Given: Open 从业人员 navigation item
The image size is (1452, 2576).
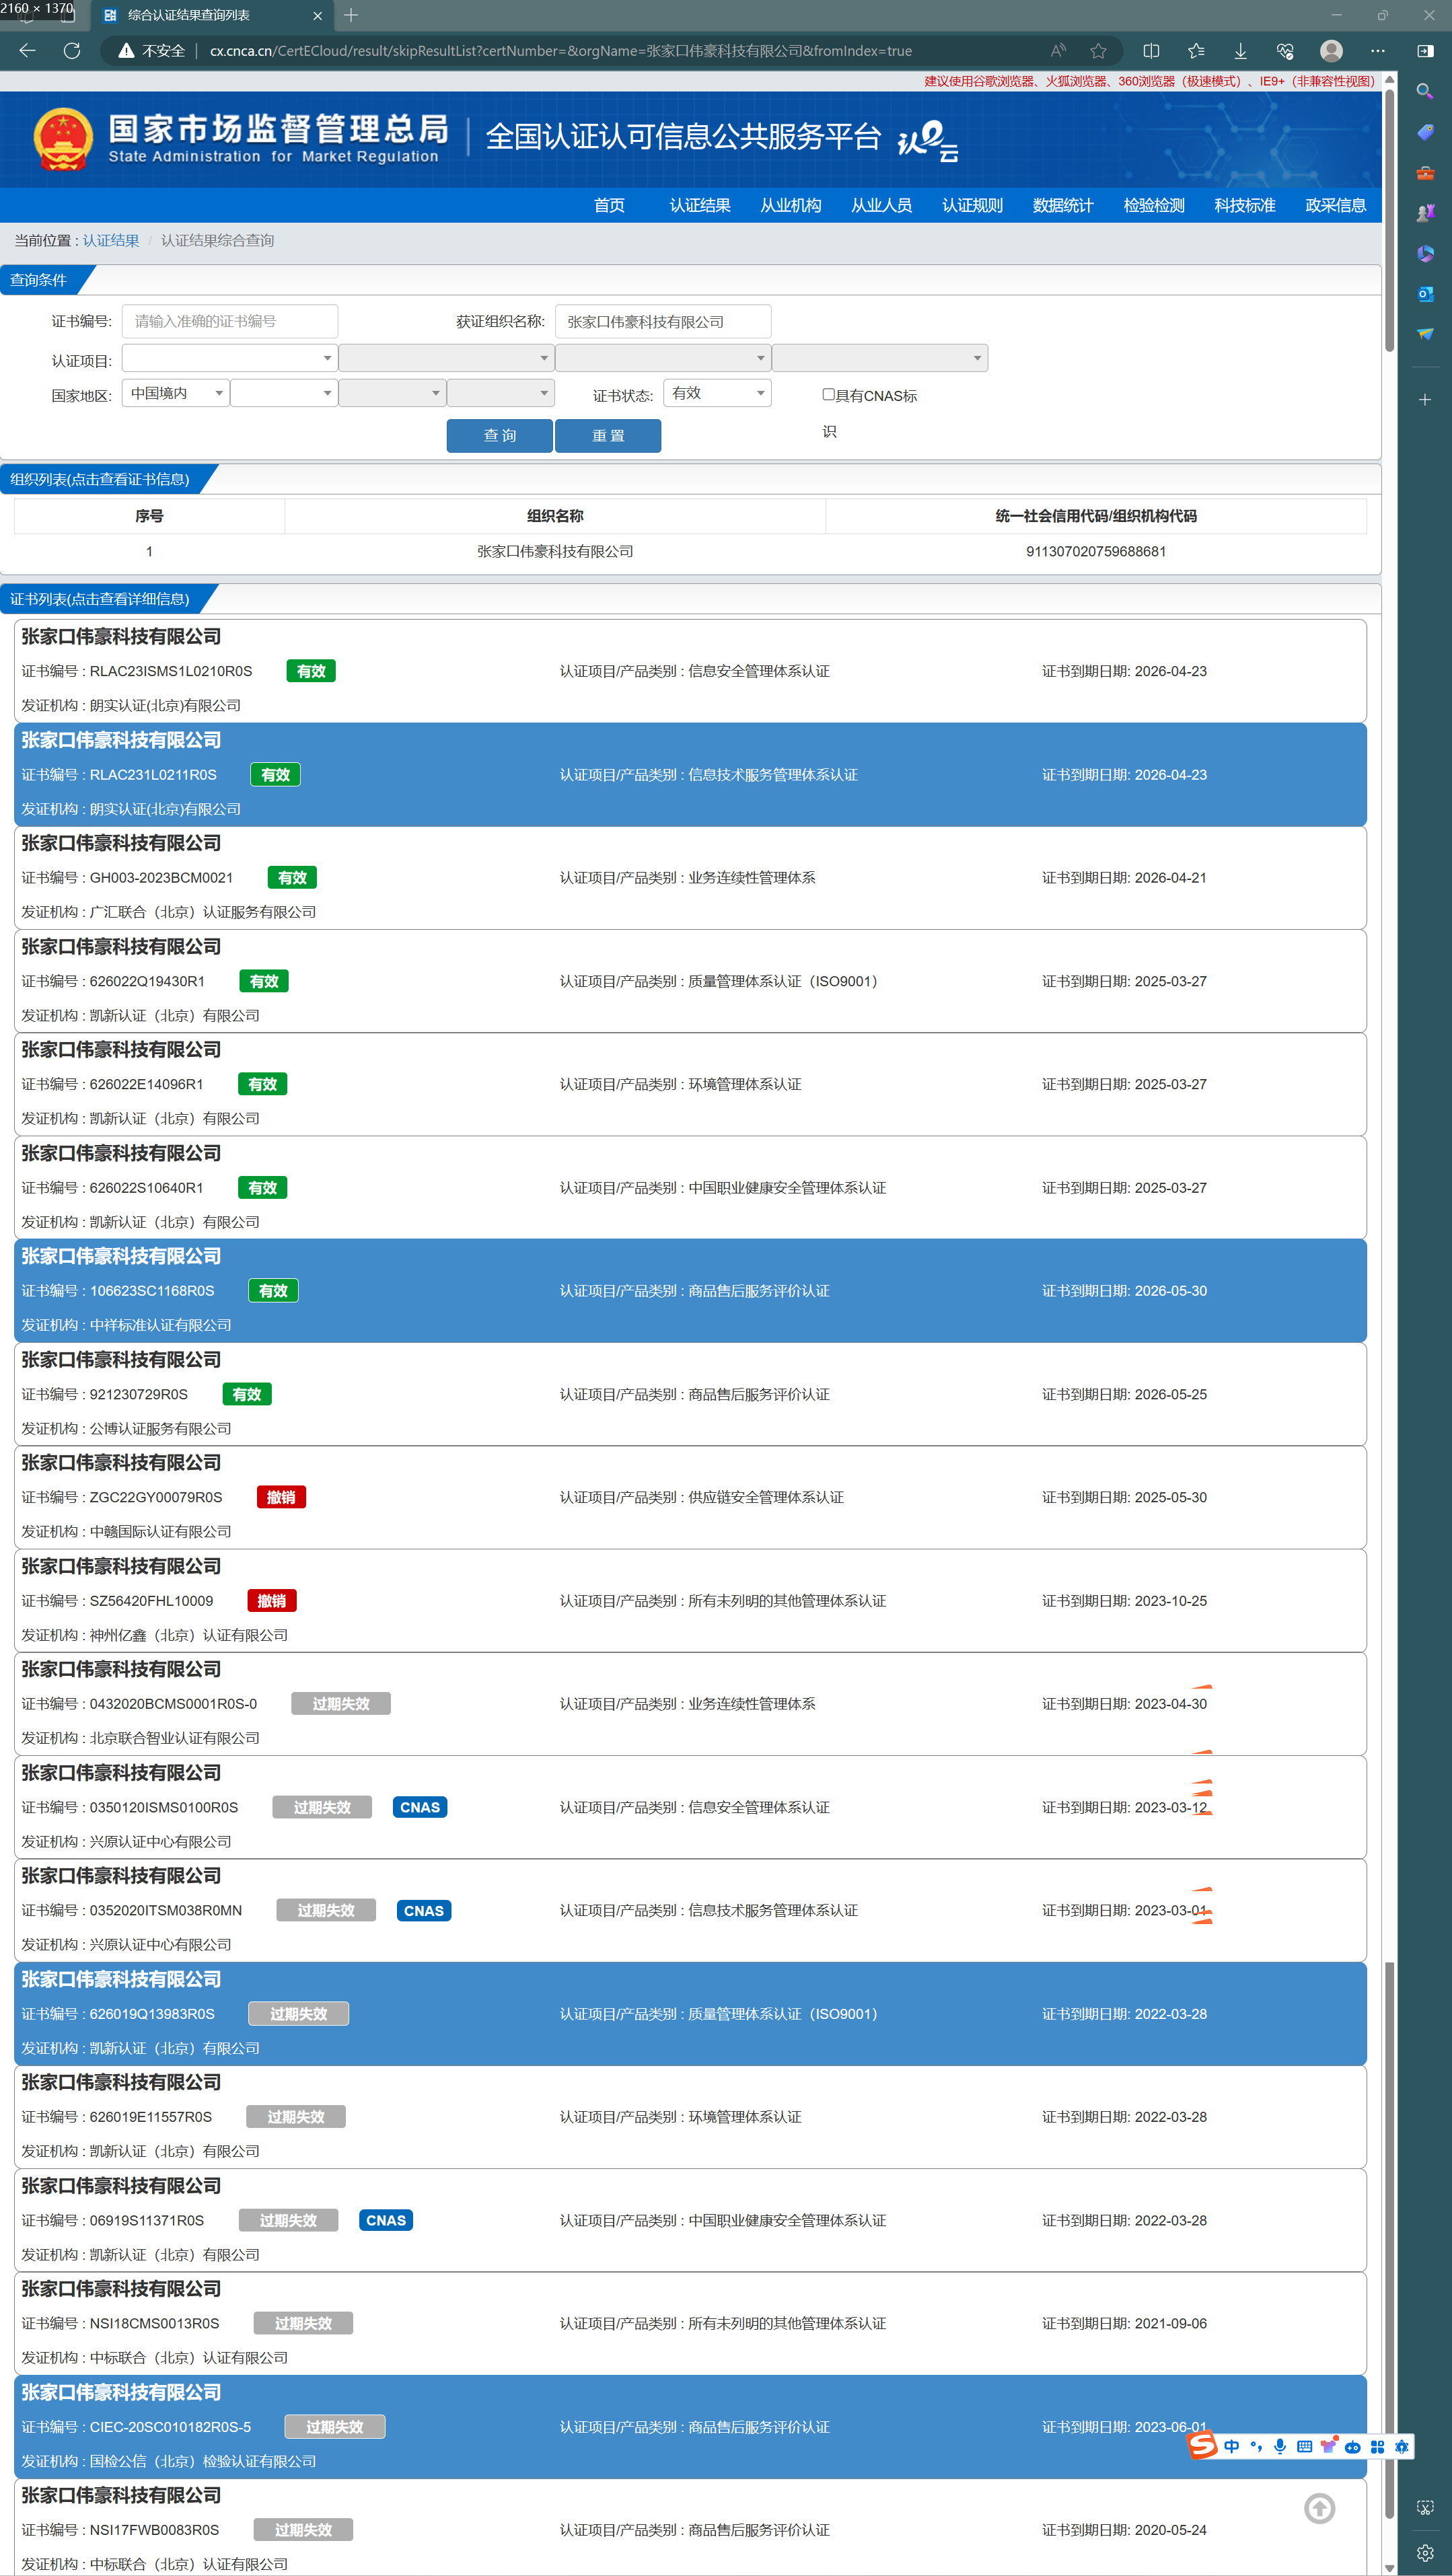Looking at the screenshot, I should pyautogui.click(x=881, y=205).
